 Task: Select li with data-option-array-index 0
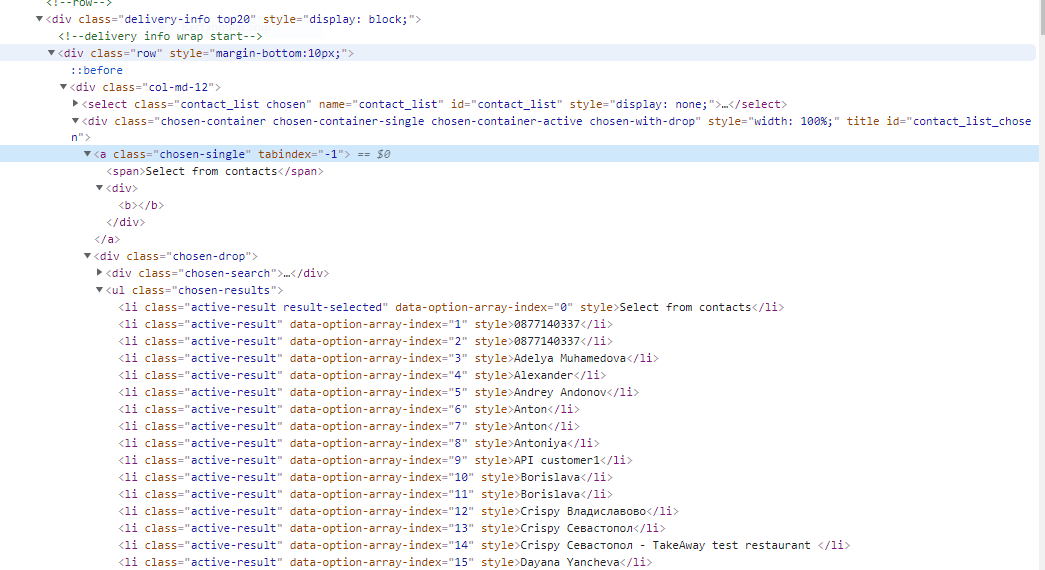tap(451, 307)
